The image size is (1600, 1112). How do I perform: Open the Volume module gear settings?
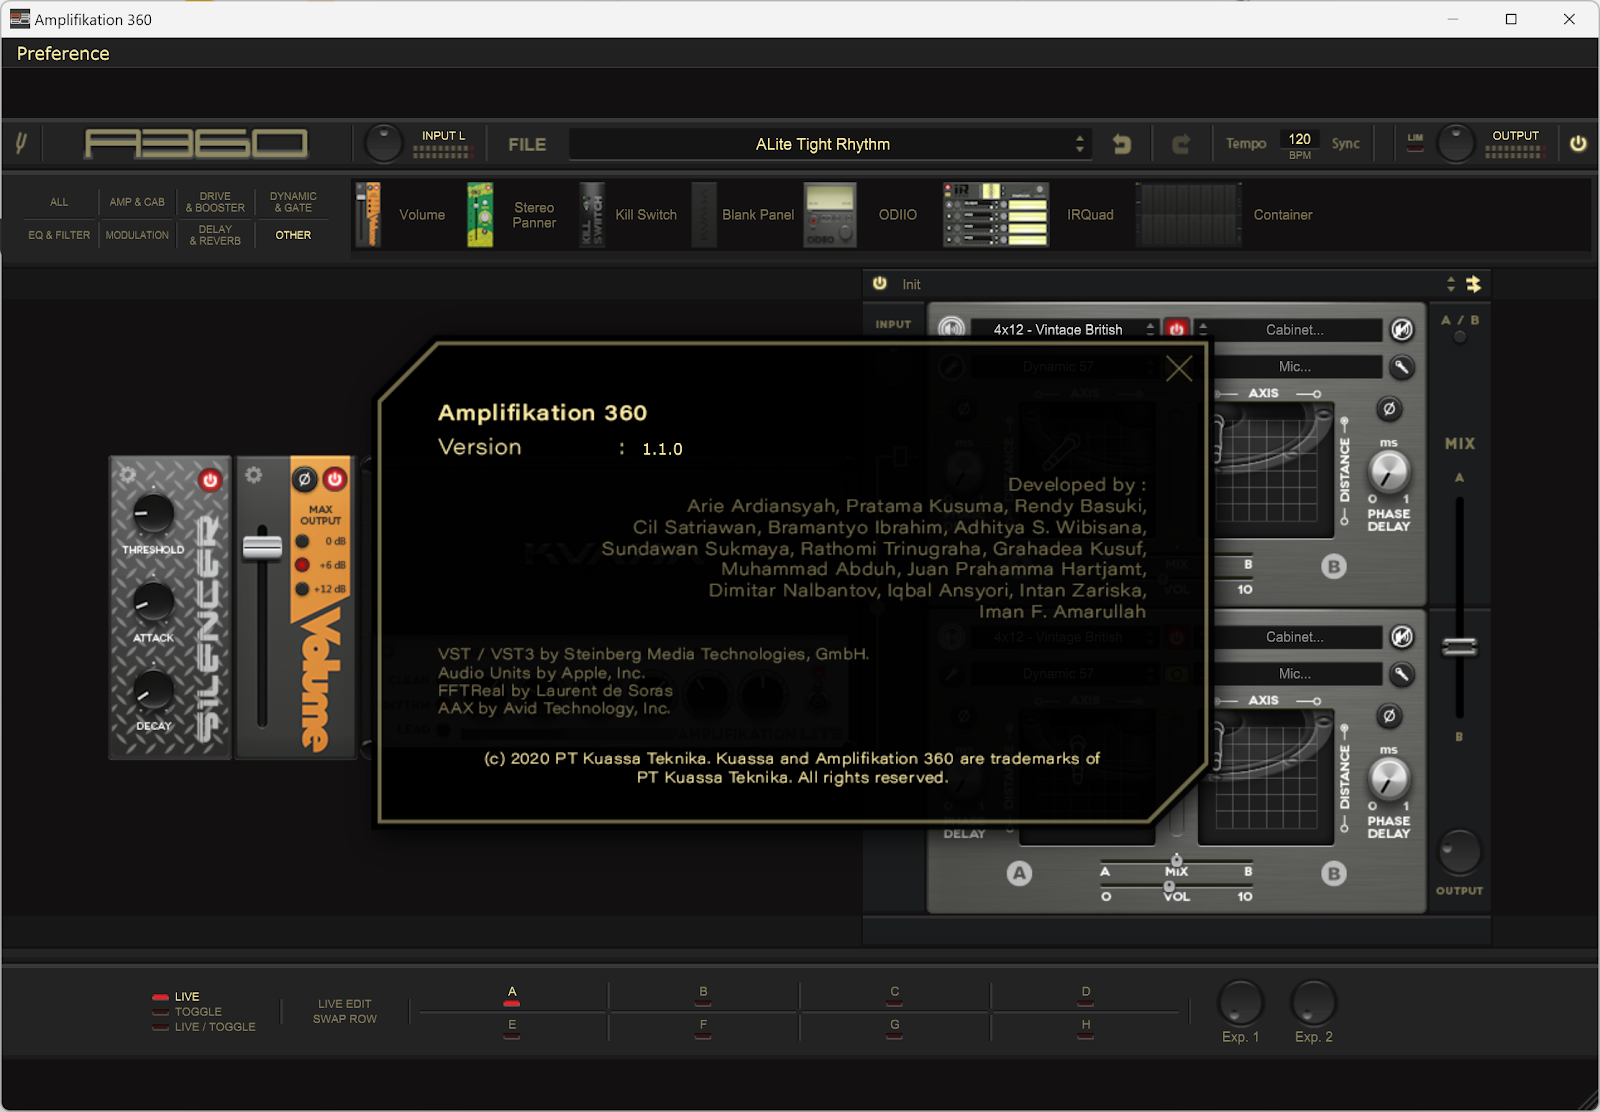tap(254, 475)
